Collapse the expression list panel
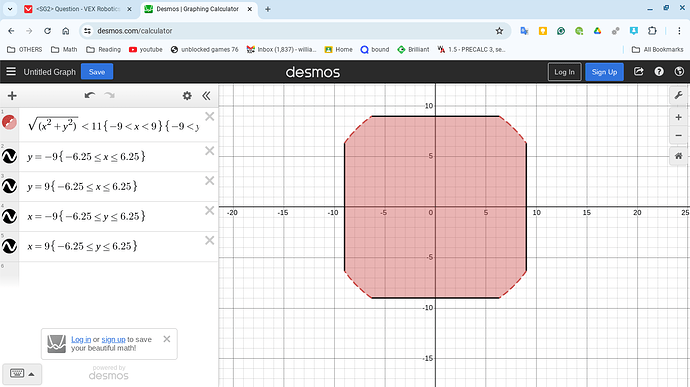This screenshot has width=690, height=387. (206, 96)
